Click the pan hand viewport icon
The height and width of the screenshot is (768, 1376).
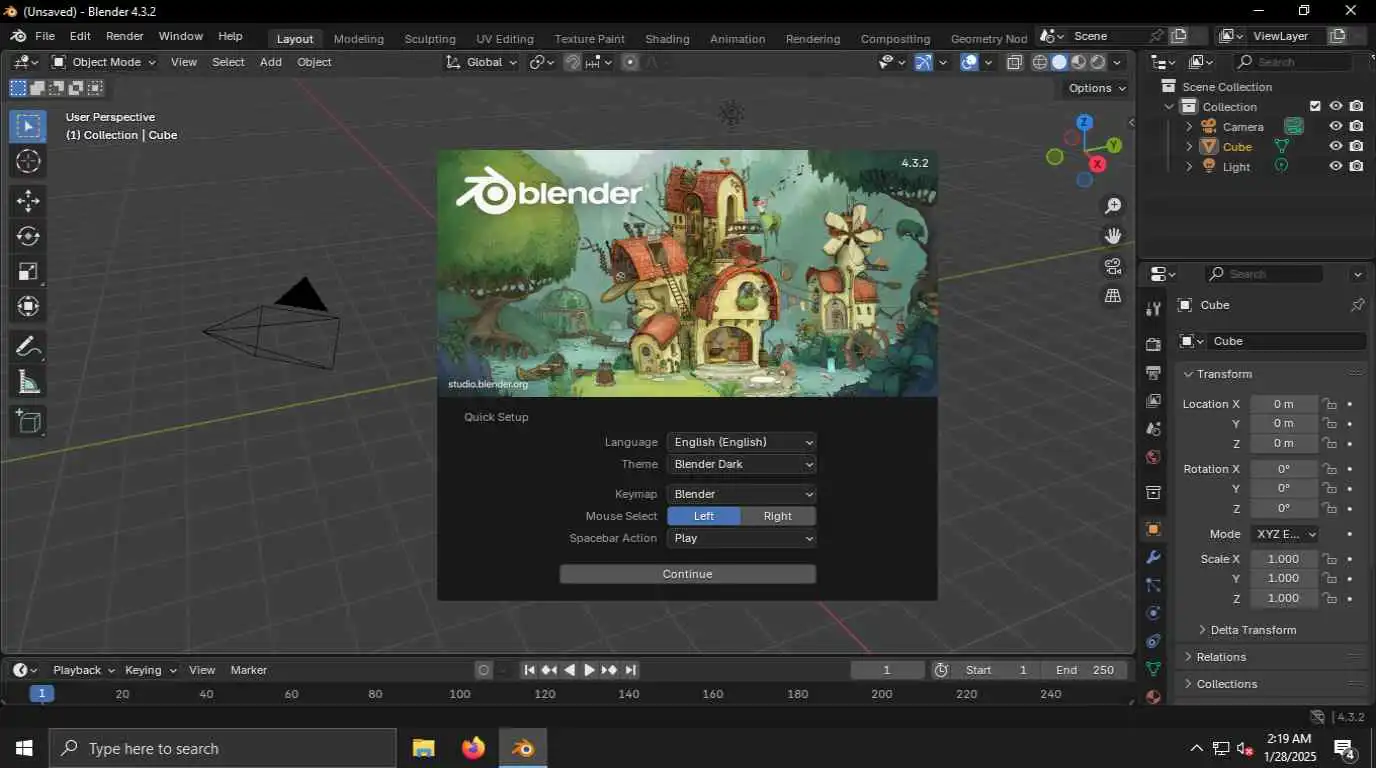pos(1112,236)
